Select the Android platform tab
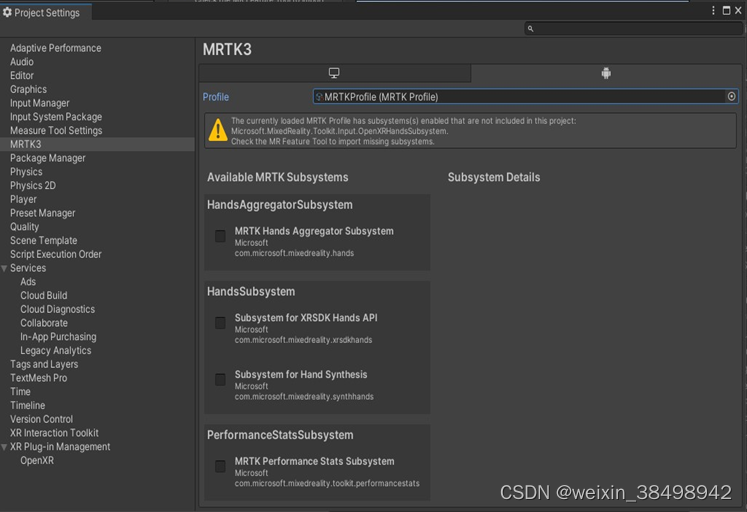 click(606, 73)
